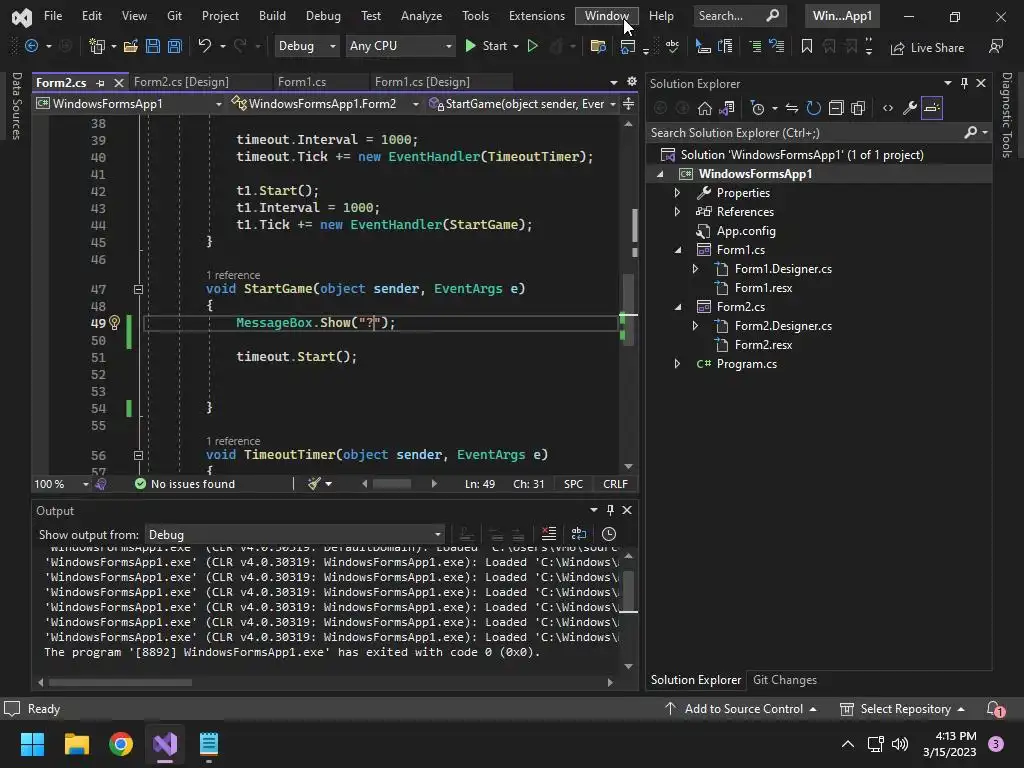Click the Find in Files toolbar icon
Screen dimensions: 1024x768
[x=598, y=46]
